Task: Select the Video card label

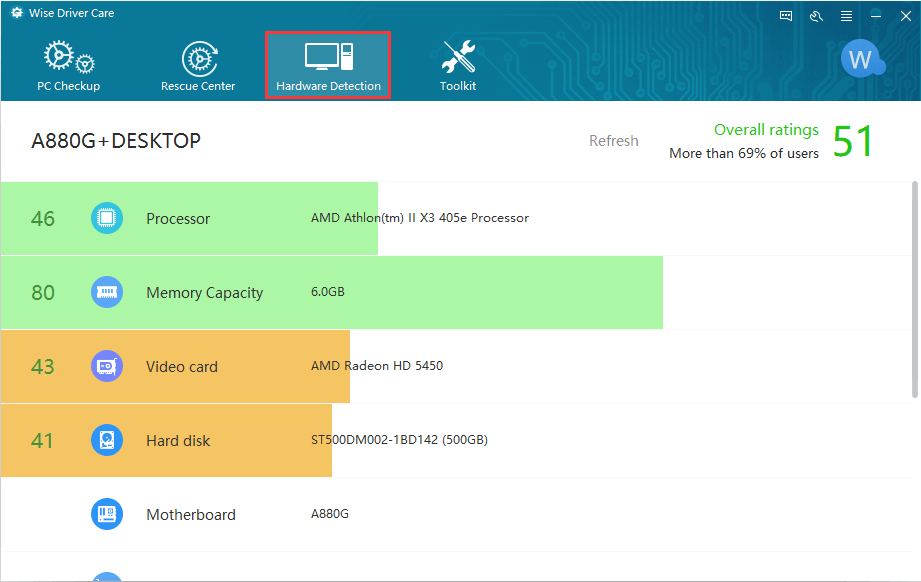Action: 182,366
